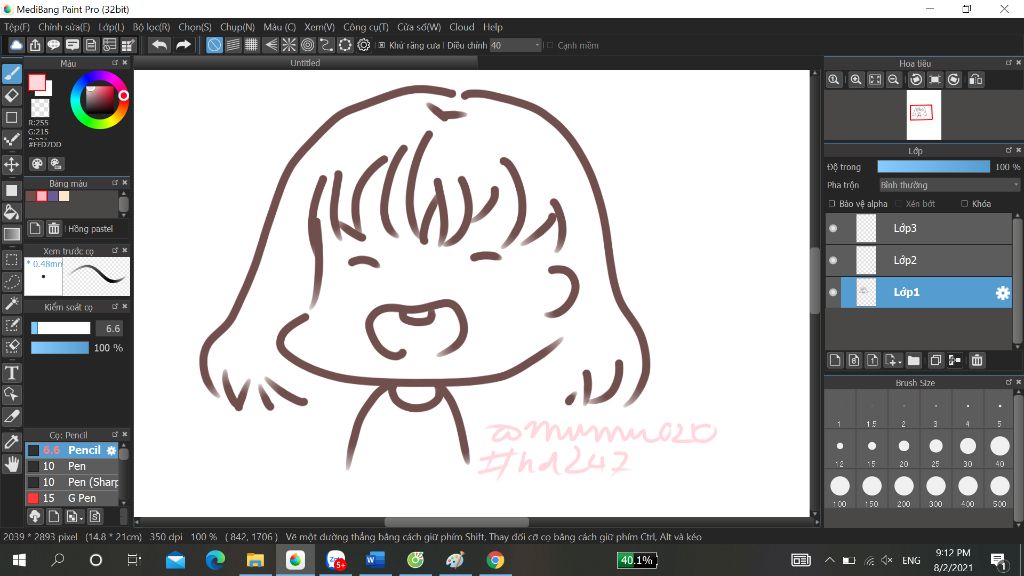Image resolution: width=1024 pixels, height=576 pixels.
Task: Enable radial snap guide
Action: click(289, 44)
